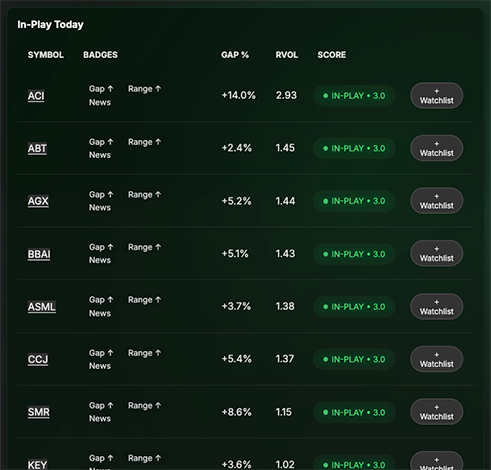
Task: Click the Gap up badge for CCJ
Action: coord(101,353)
